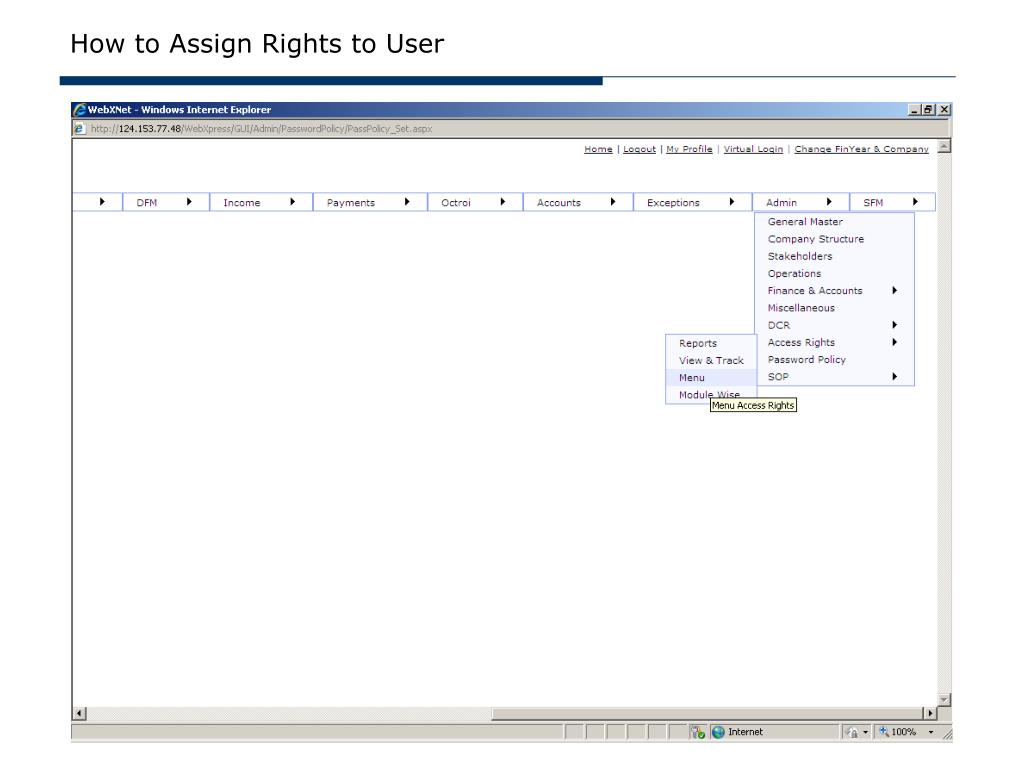Click the Logout link
The width and height of the screenshot is (1024, 768).
pos(639,149)
